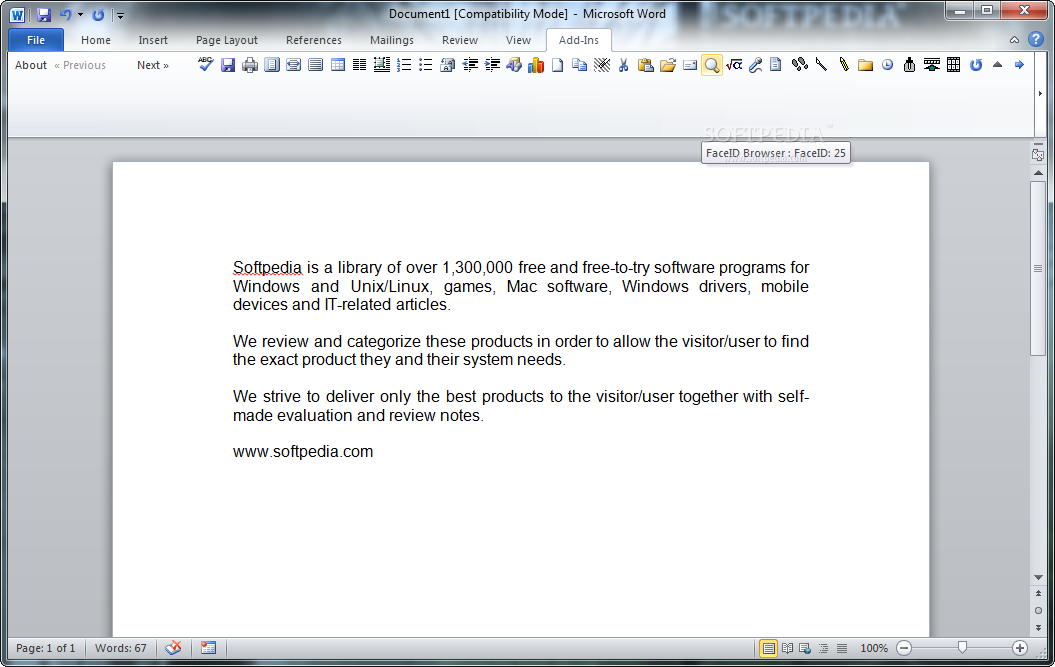Click the footprints icon
The image size is (1055, 667).
tap(799, 65)
